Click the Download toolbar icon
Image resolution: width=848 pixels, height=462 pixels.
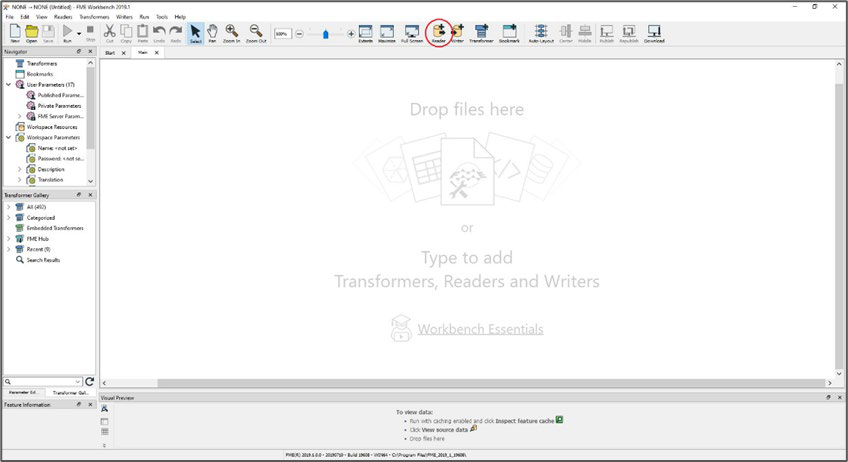click(654, 34)
